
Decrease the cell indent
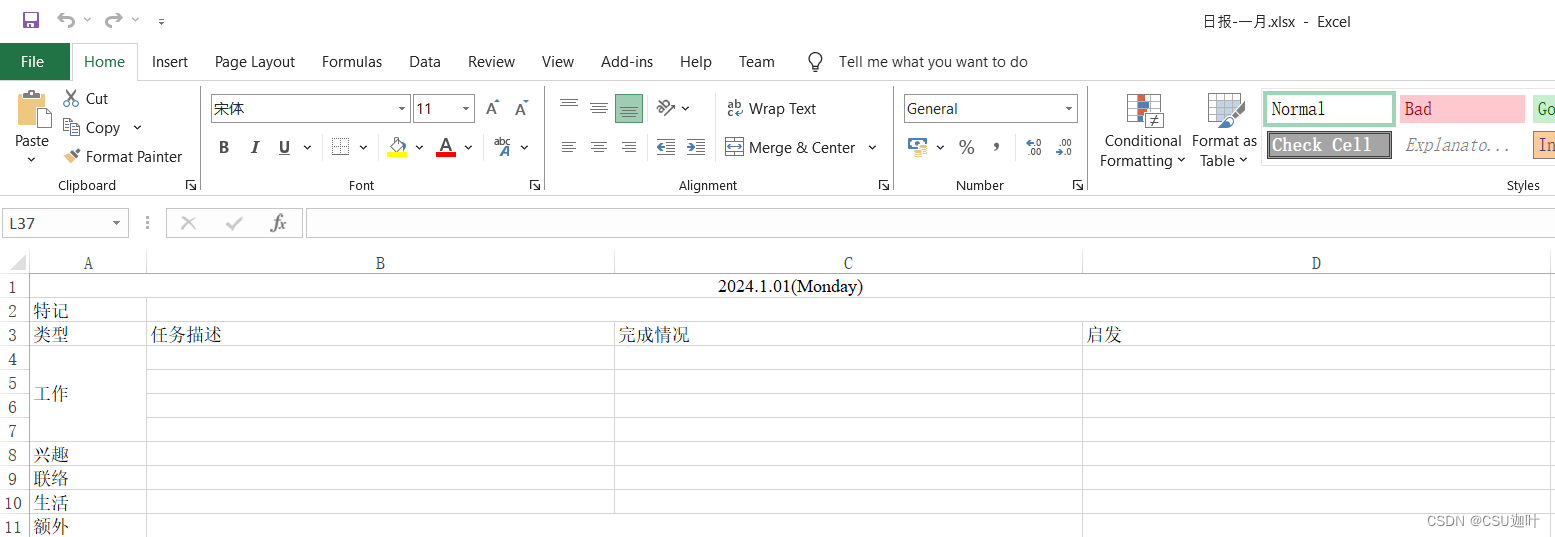point(666,147)
